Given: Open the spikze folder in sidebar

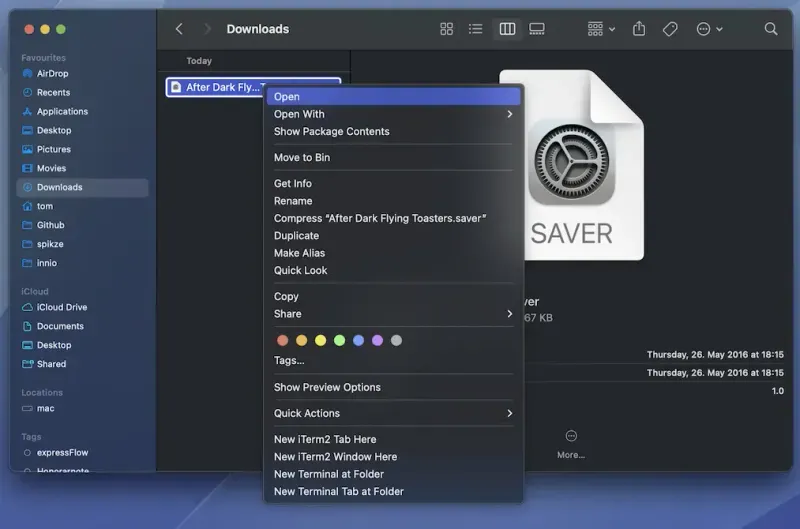Looking at the screenshot, I should tap(83, 244).
